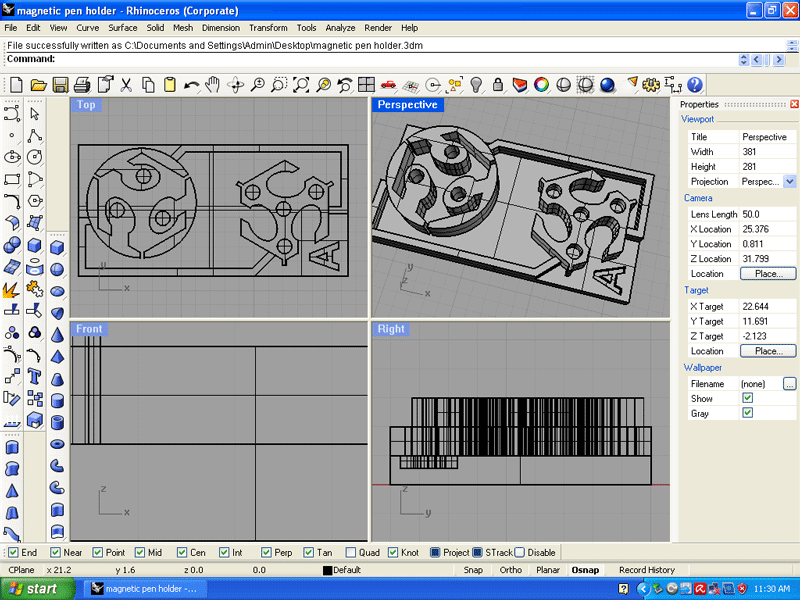Viewport: 800px width, 600px height.
Task: Click the Zoom Extents icon
Action: 301,85
